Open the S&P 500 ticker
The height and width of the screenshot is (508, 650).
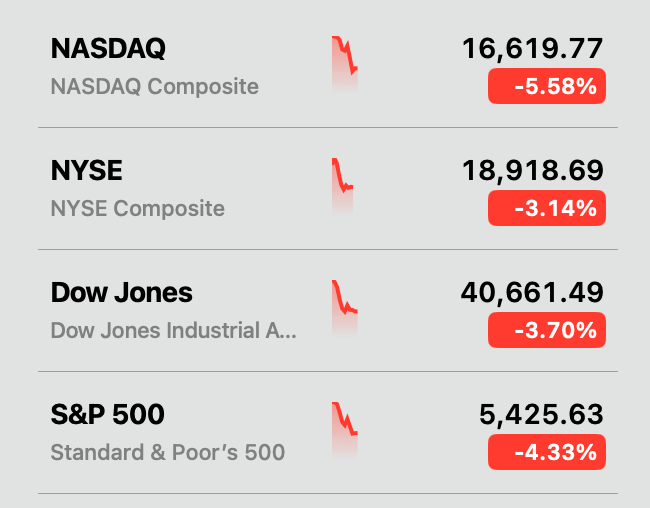107,415
